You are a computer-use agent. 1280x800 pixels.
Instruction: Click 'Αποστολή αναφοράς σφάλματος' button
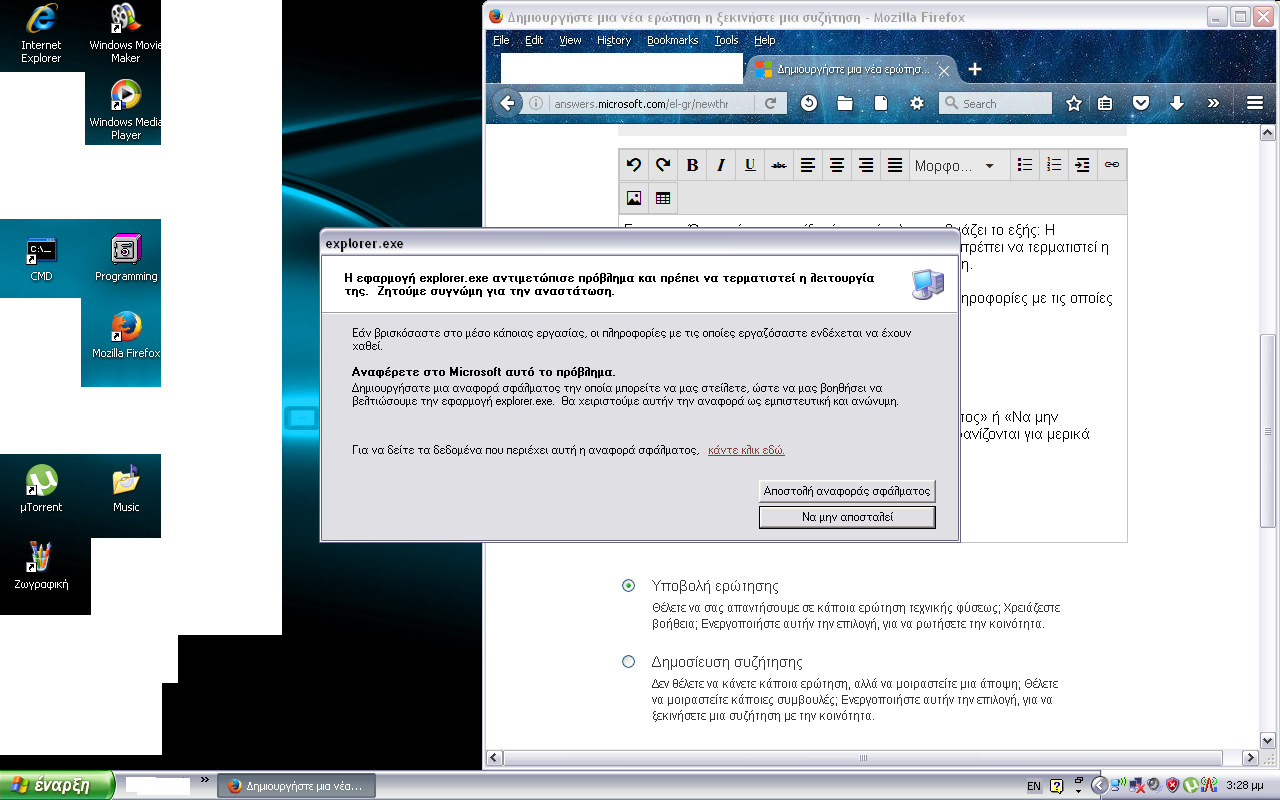tap(847, 490)
